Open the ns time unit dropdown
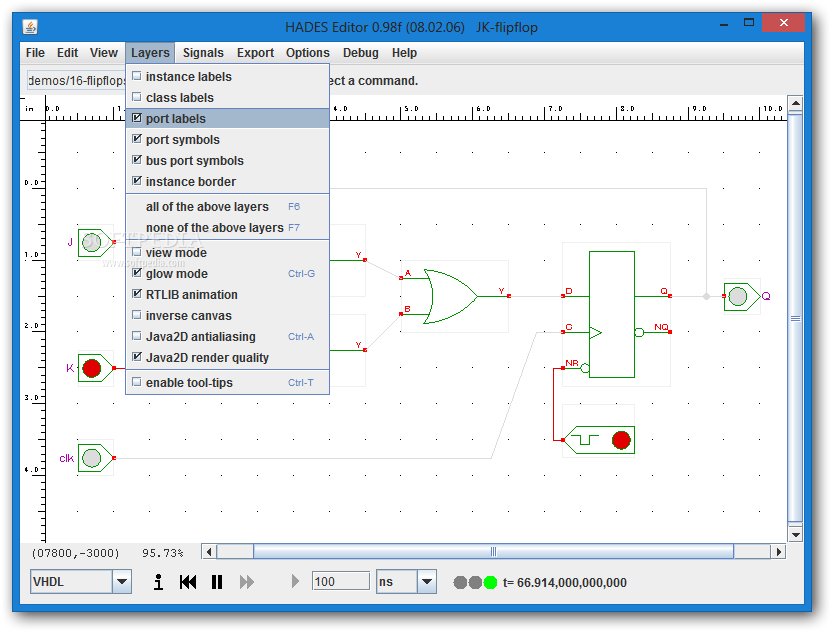Viewport: 832px width, 632px height. [427, 582]
